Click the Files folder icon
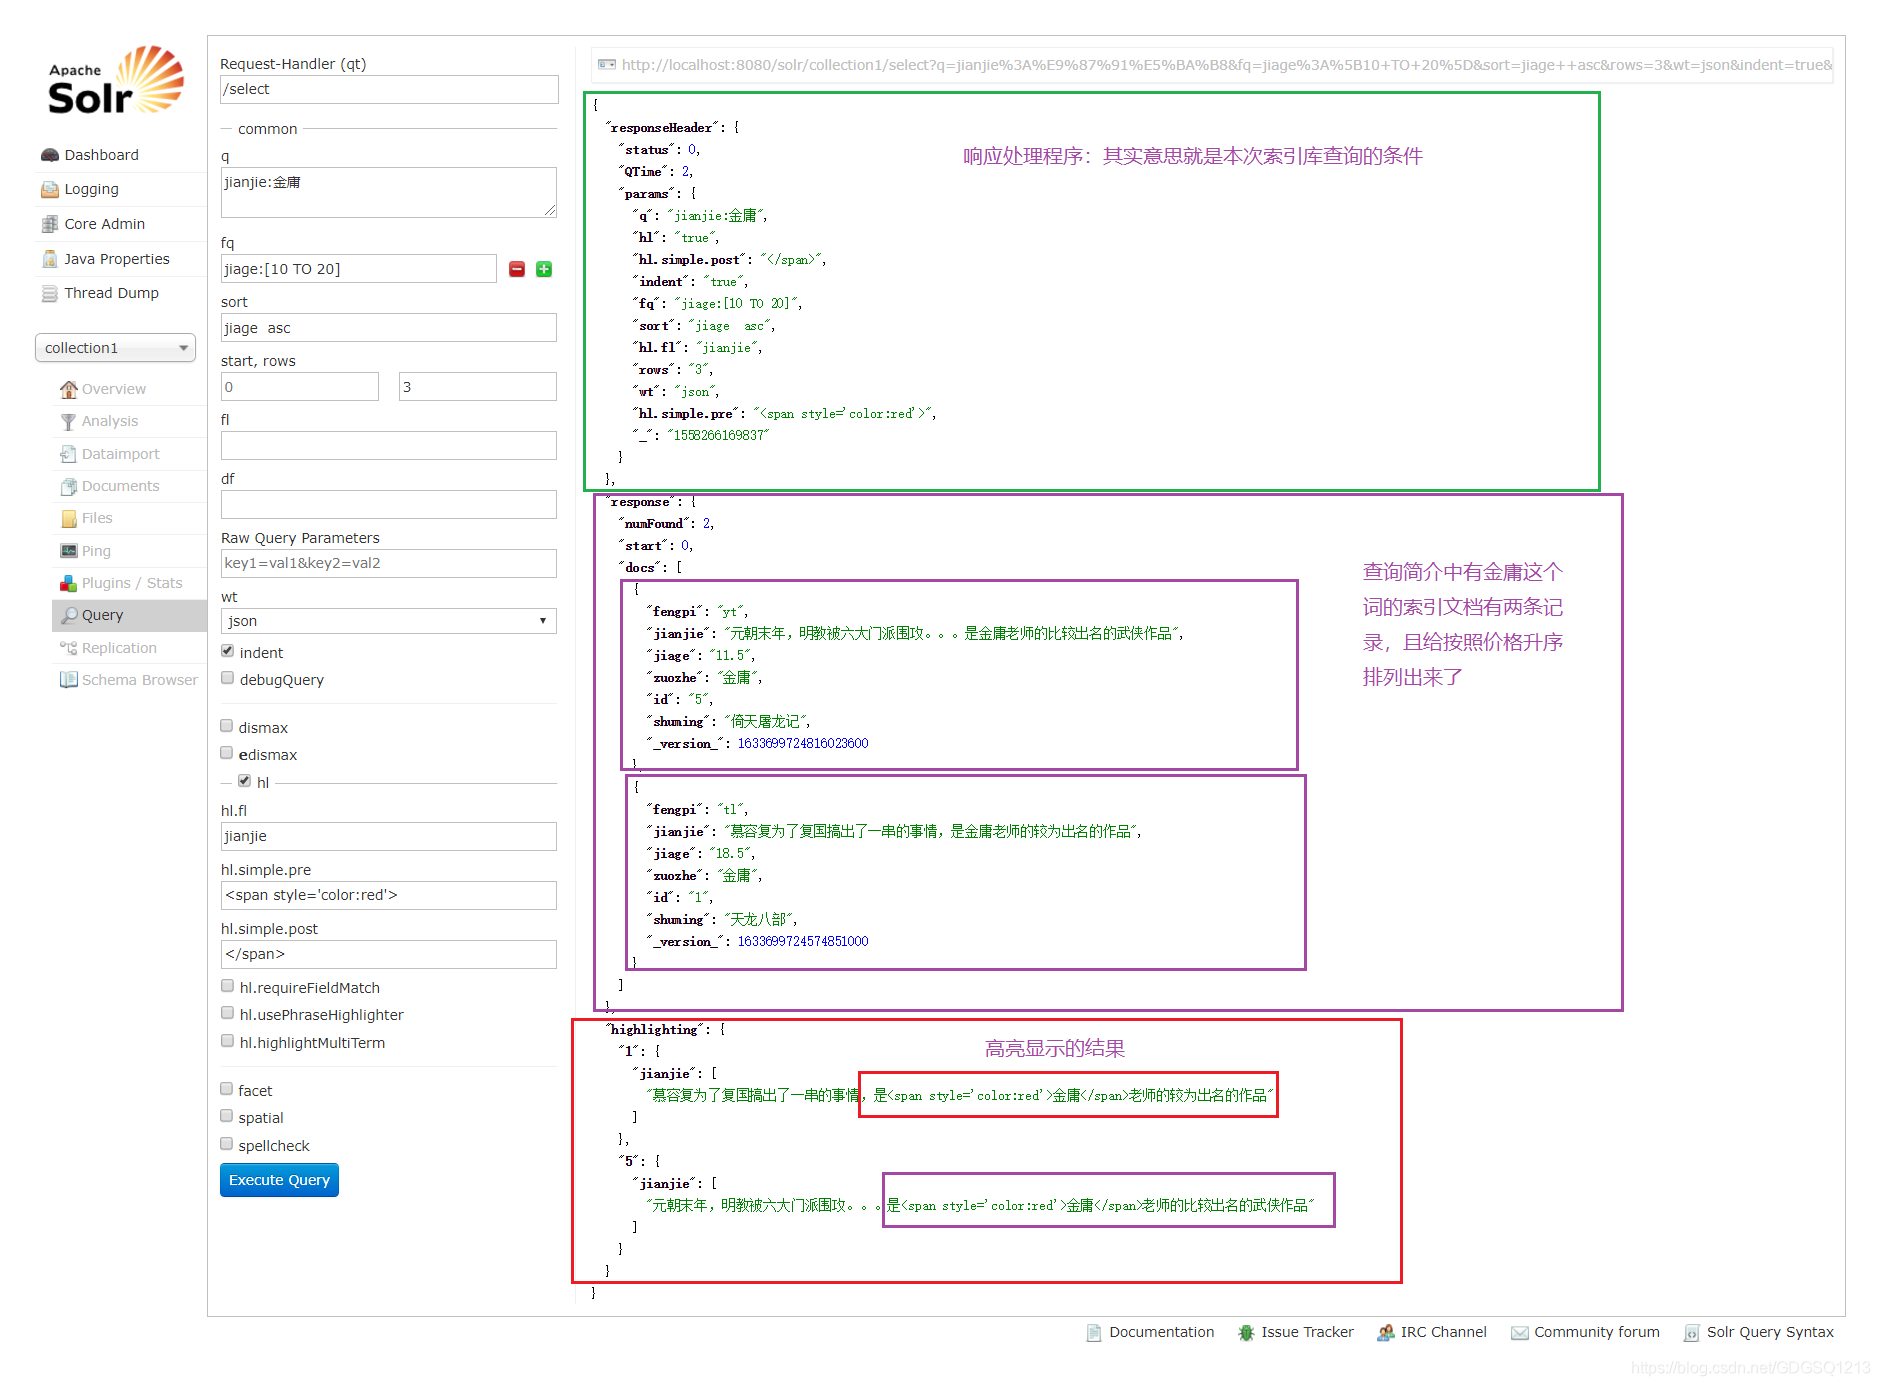The width and height of the screenshot is (1880, 1386). 68,518
